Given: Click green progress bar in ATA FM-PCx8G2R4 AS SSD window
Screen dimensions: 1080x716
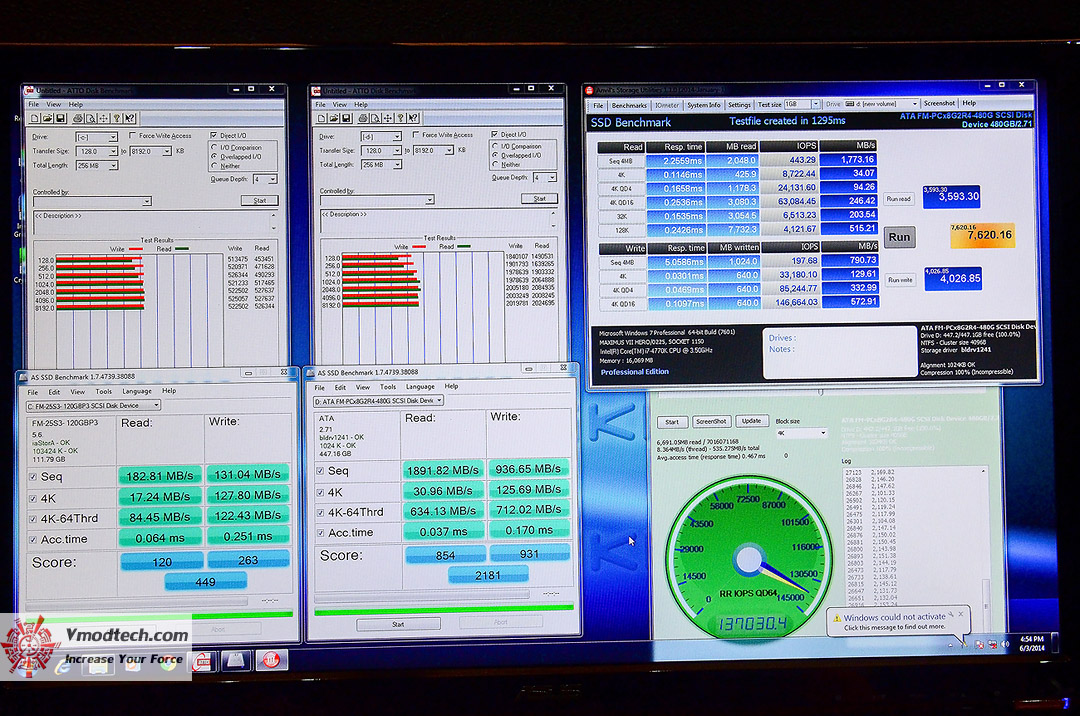Looking at the screenshot, I should [x=444, y=609].
